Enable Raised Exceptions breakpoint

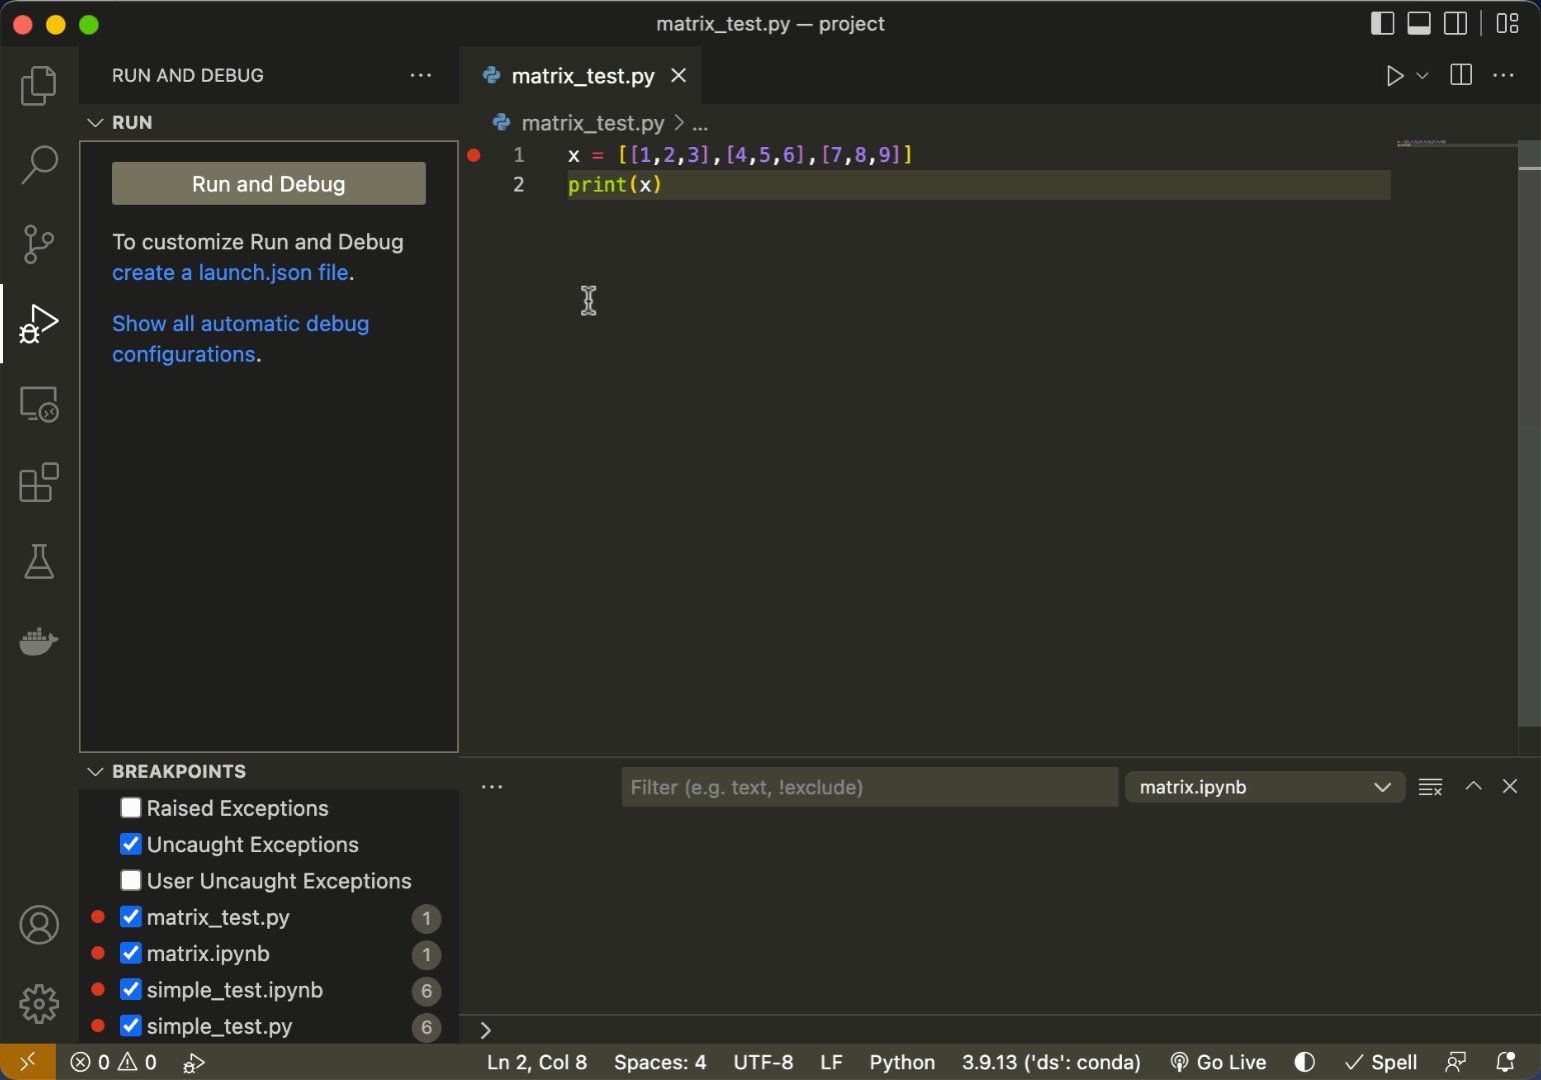point(131,807)
